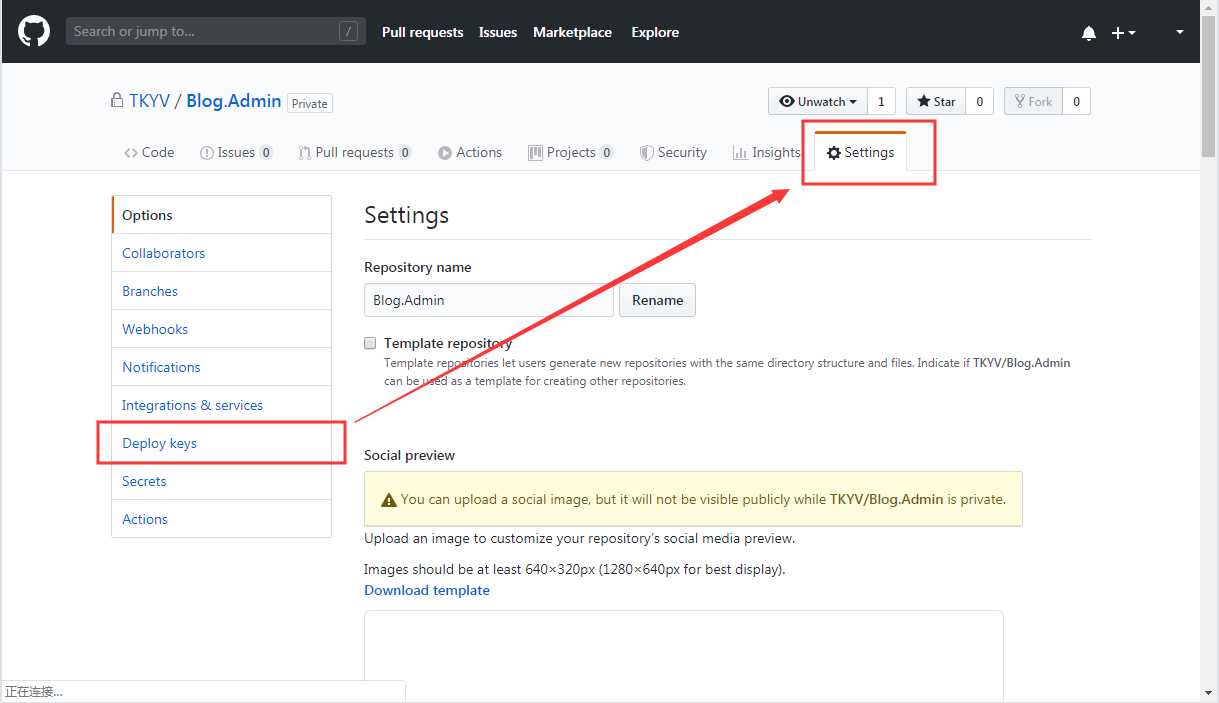Open the TKYV owner profile link

coord(149,101)
